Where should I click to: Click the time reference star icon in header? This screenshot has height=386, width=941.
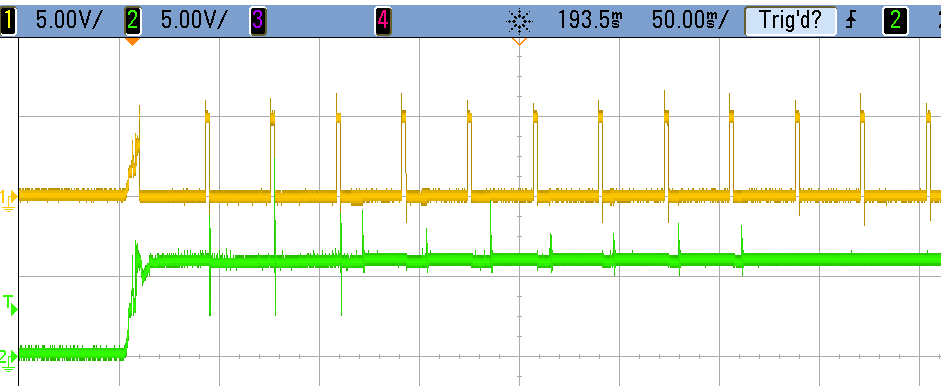point(519,22)
